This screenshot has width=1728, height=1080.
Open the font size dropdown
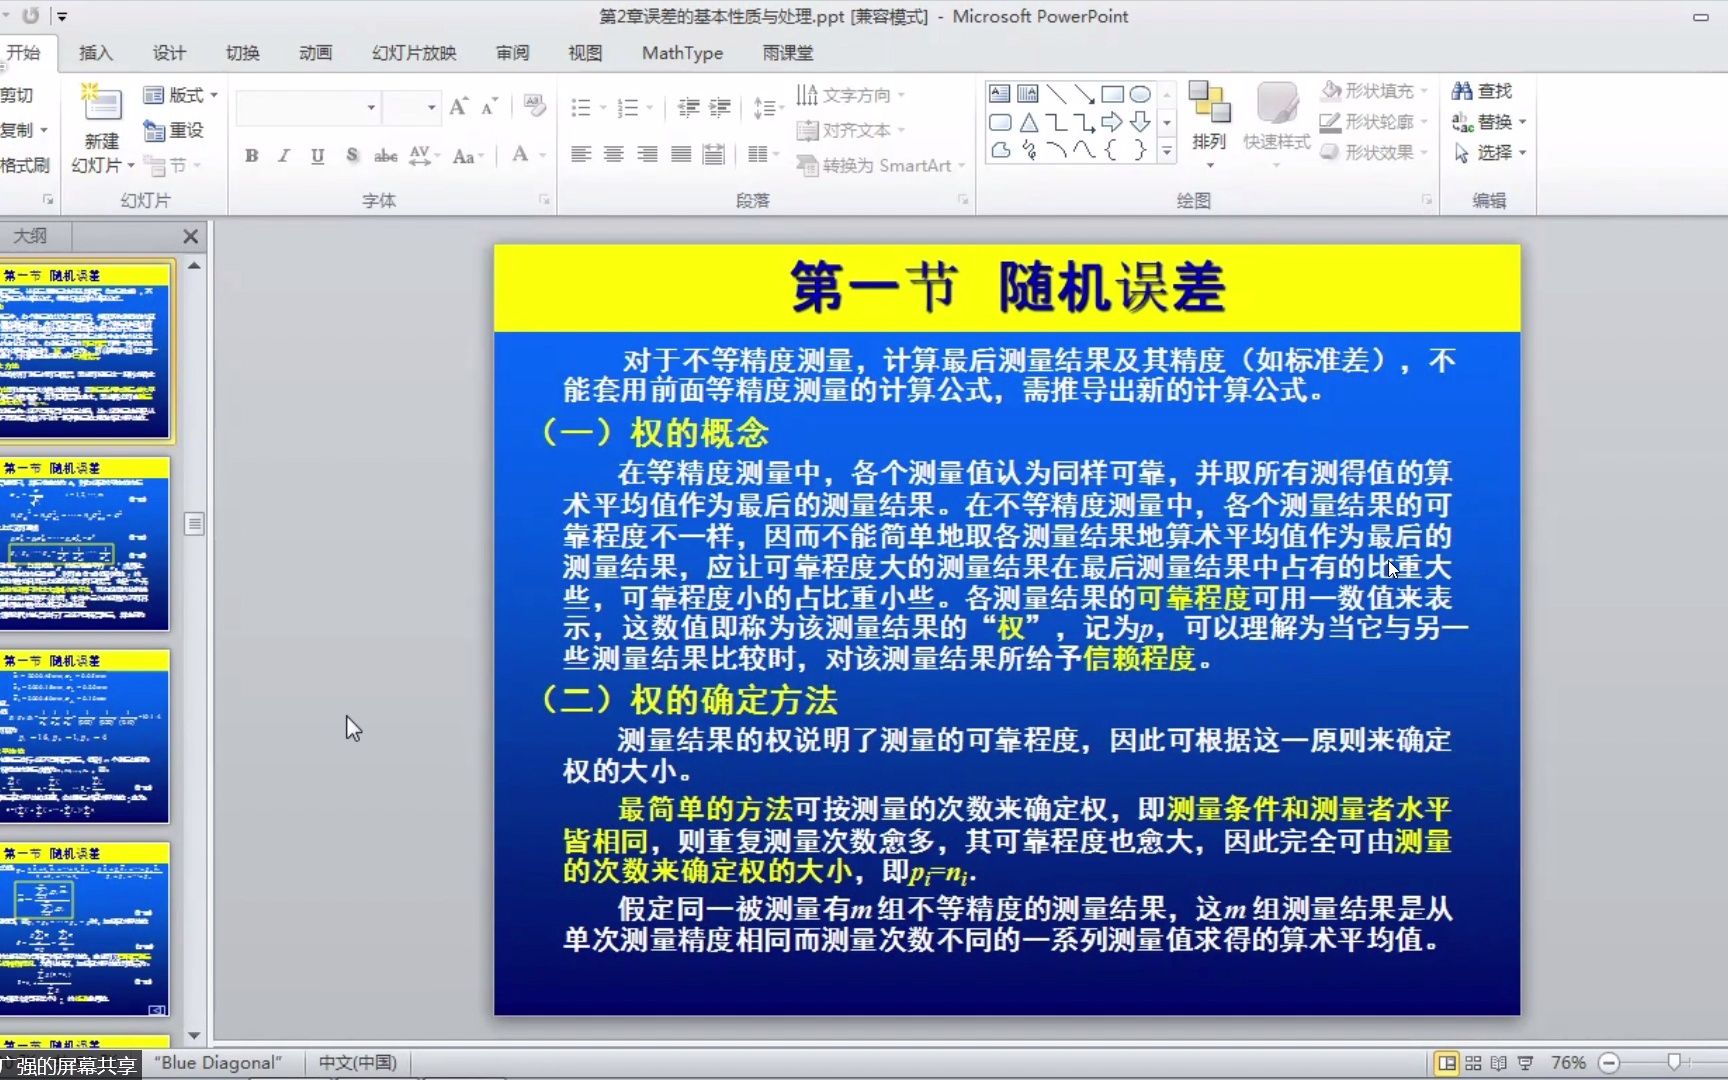(x=431, y=107)
